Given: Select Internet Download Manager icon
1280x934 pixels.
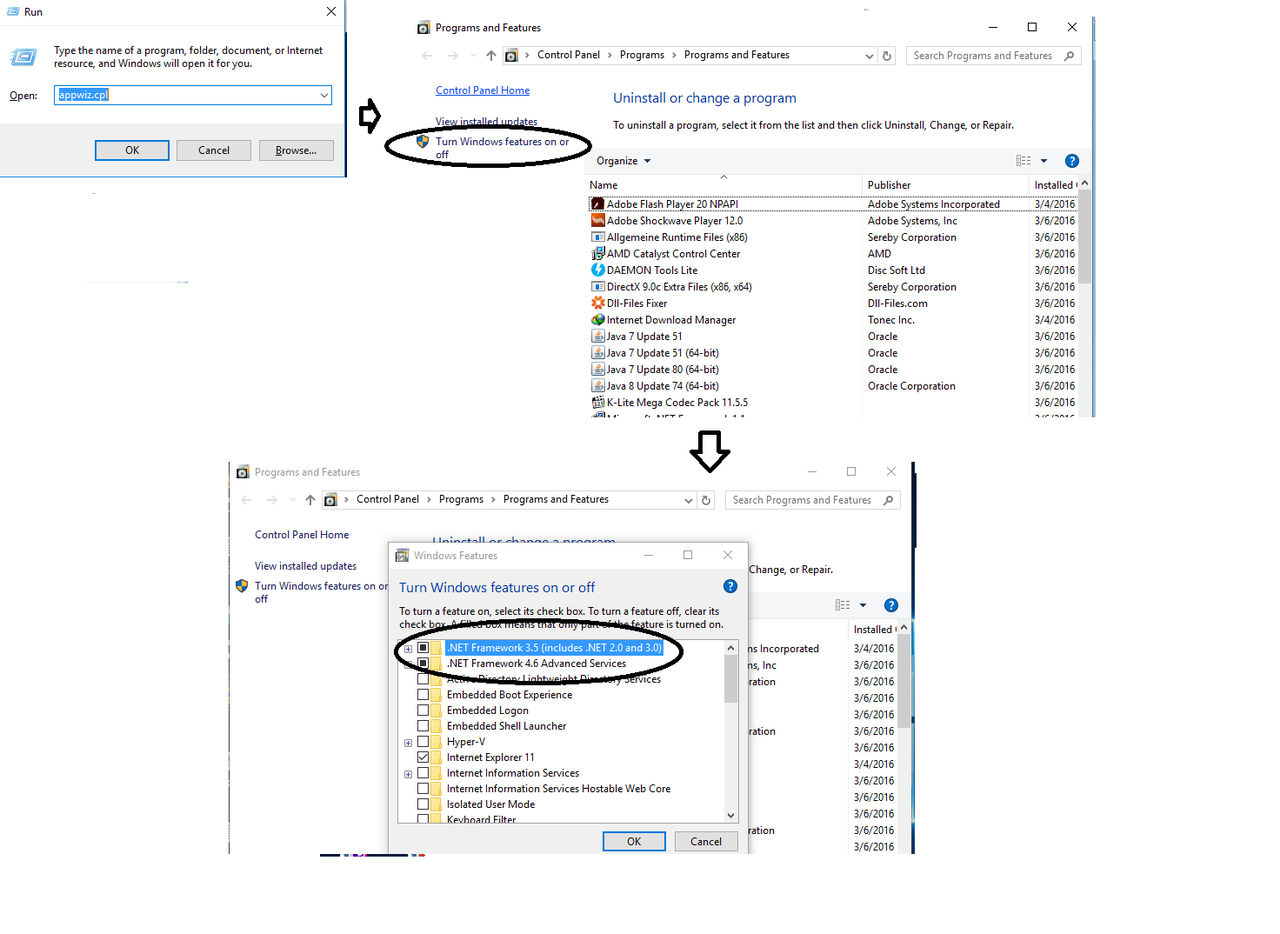Looking at the screenshot, I should pyautogui.click(x=598, y=320).
